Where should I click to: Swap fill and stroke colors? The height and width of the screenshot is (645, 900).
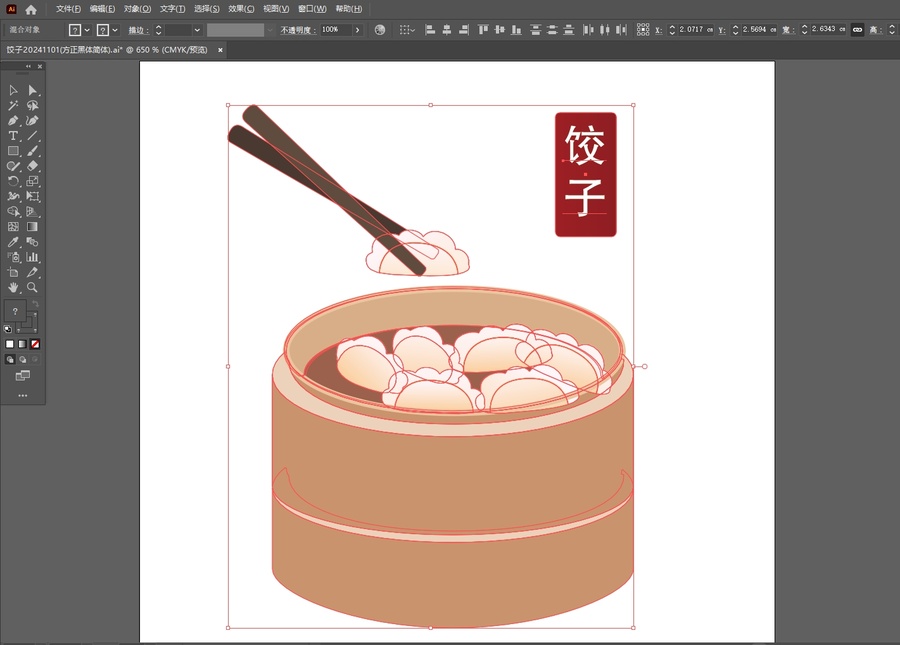coord(35,304)
